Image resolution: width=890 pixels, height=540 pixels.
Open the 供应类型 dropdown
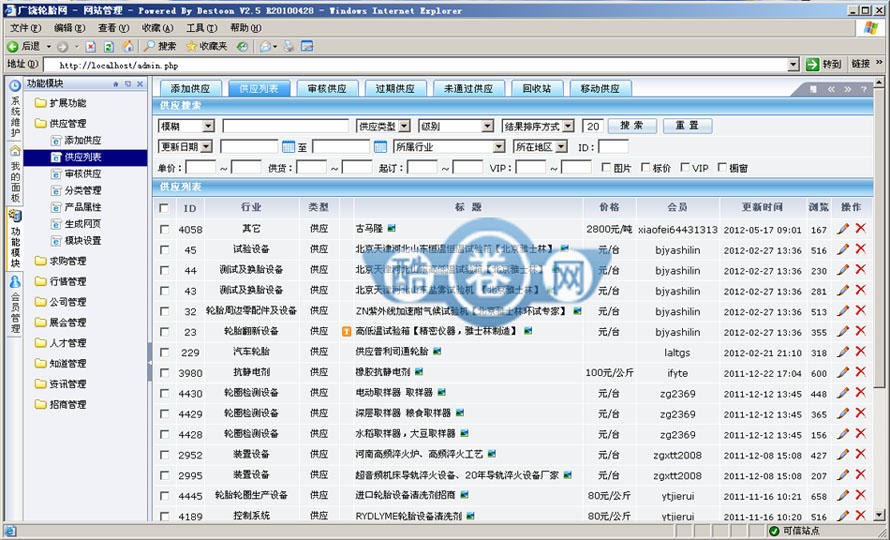coord(383,126)
